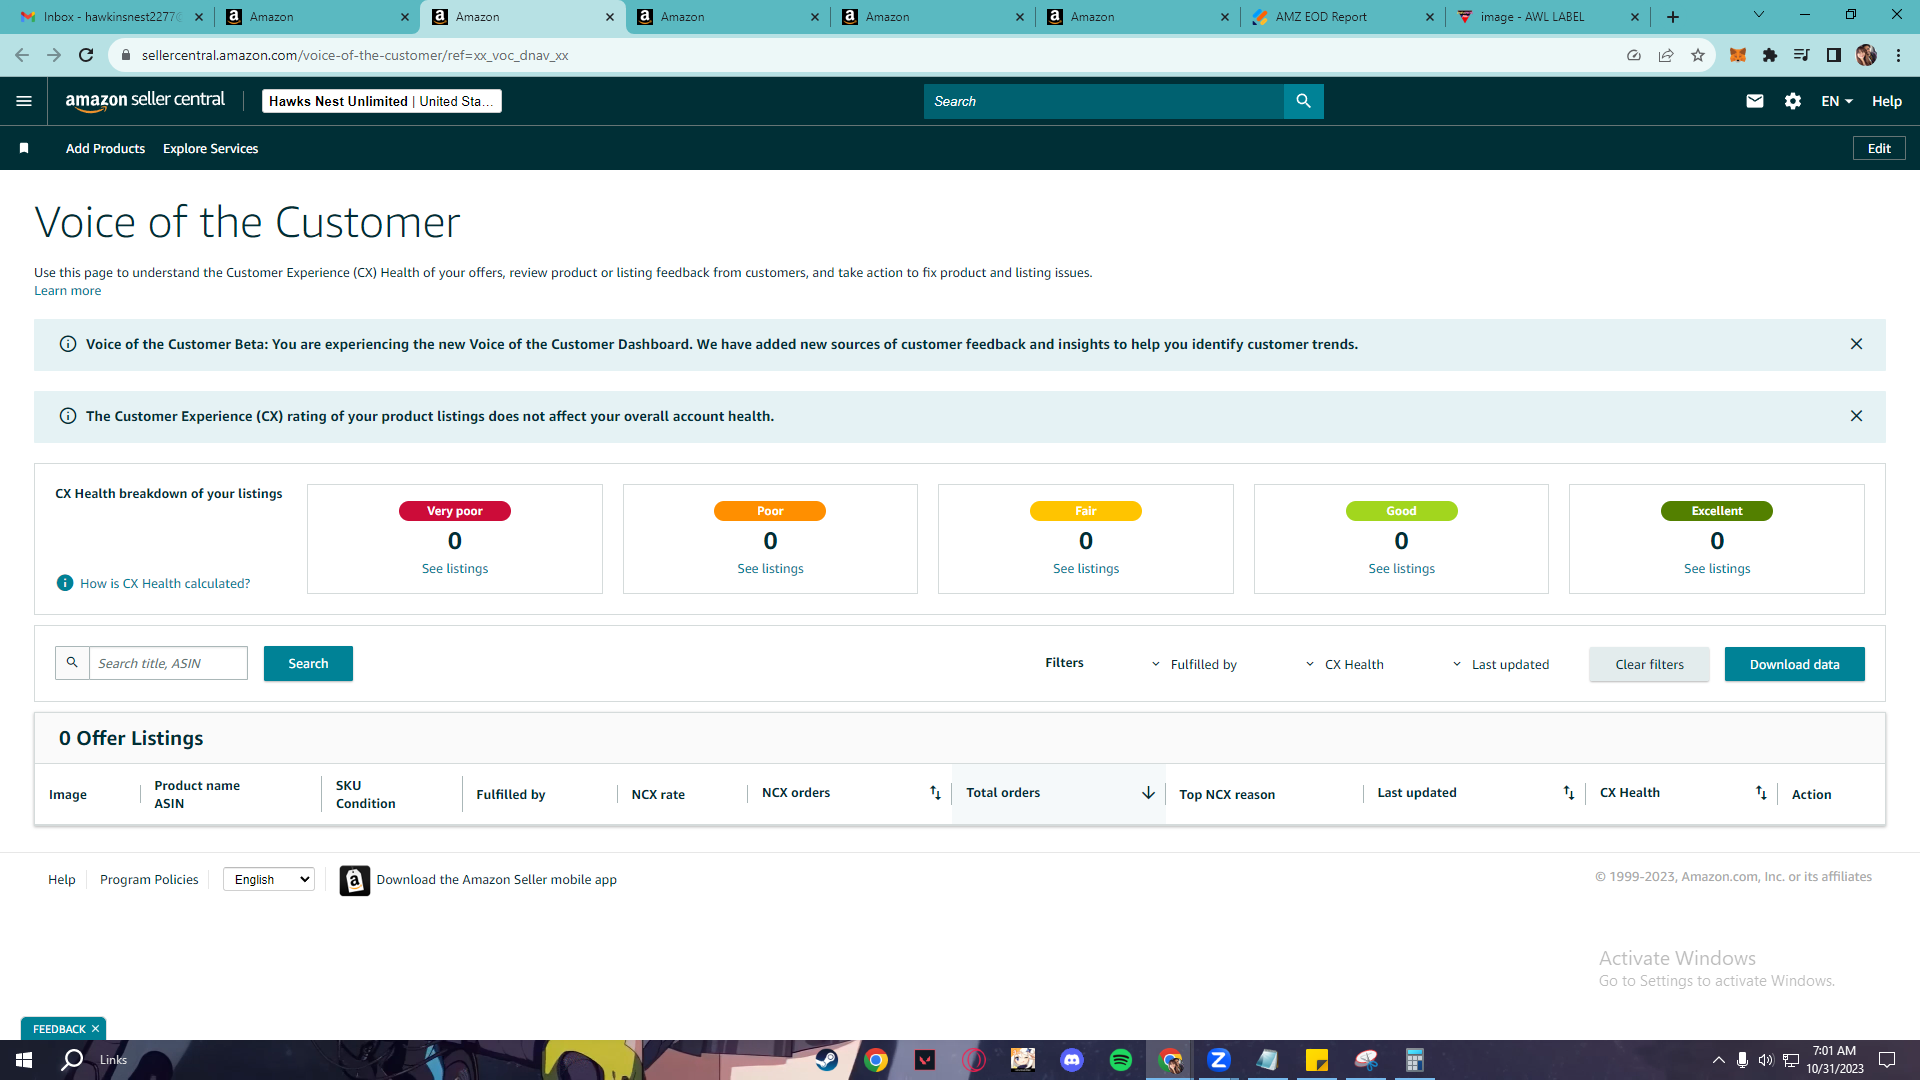Dismiss the Voice of the Customer Beta banner
This screenshot has height=1080, width=1920.
click(1856, 344)
